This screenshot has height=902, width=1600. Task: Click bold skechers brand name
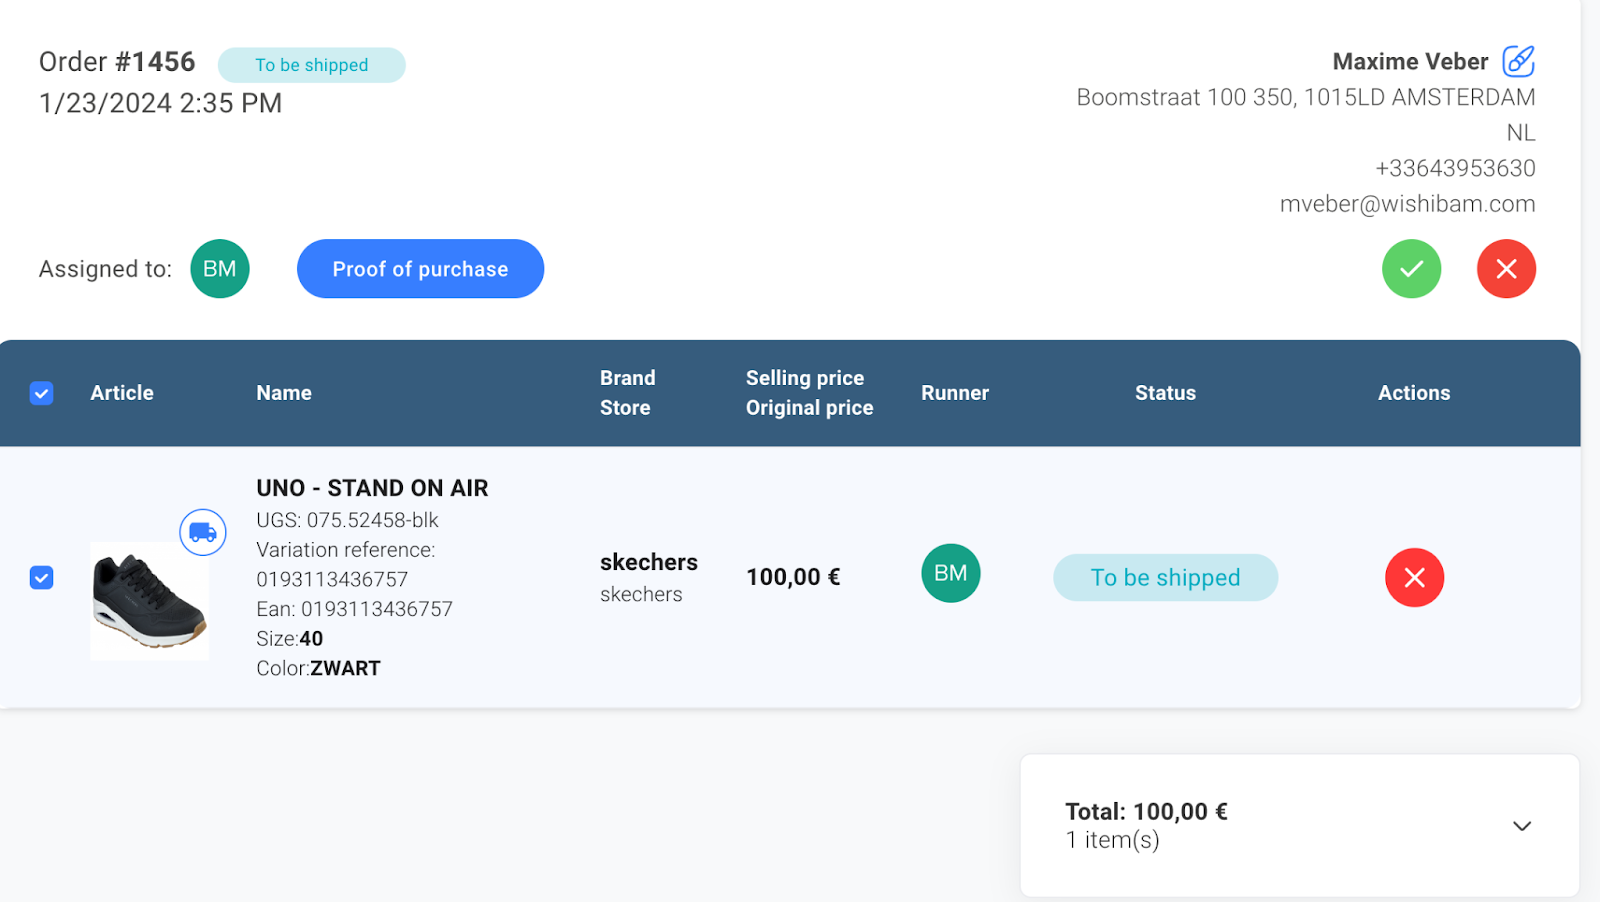[649, 562]
